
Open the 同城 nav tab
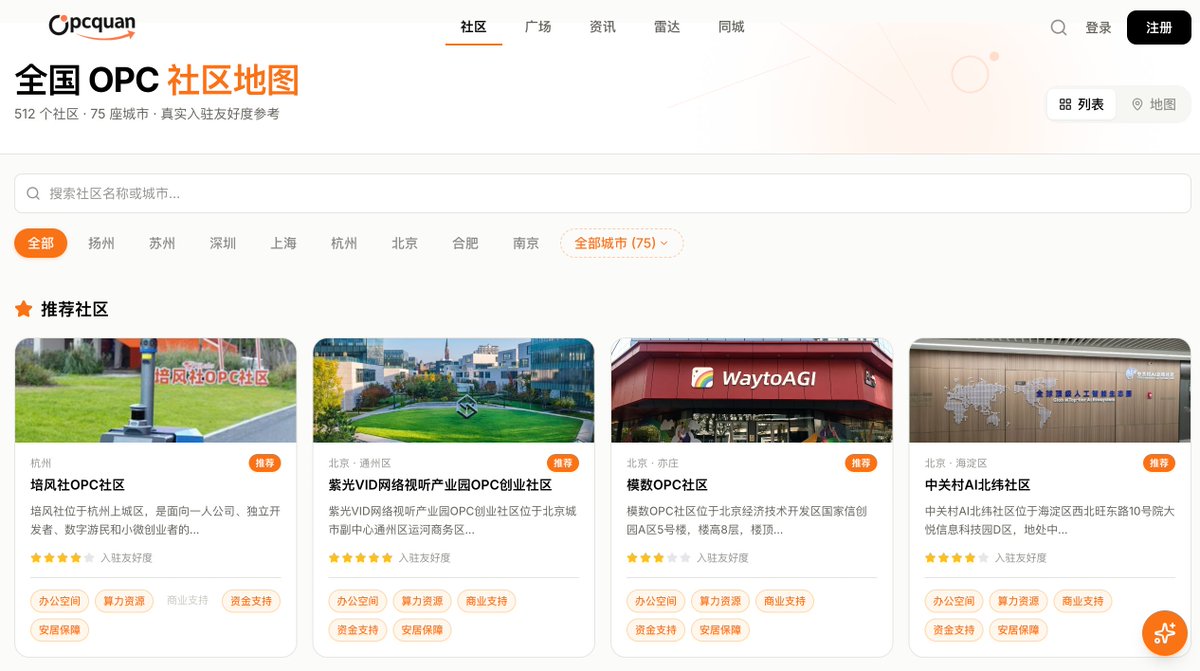pos(731,27)
